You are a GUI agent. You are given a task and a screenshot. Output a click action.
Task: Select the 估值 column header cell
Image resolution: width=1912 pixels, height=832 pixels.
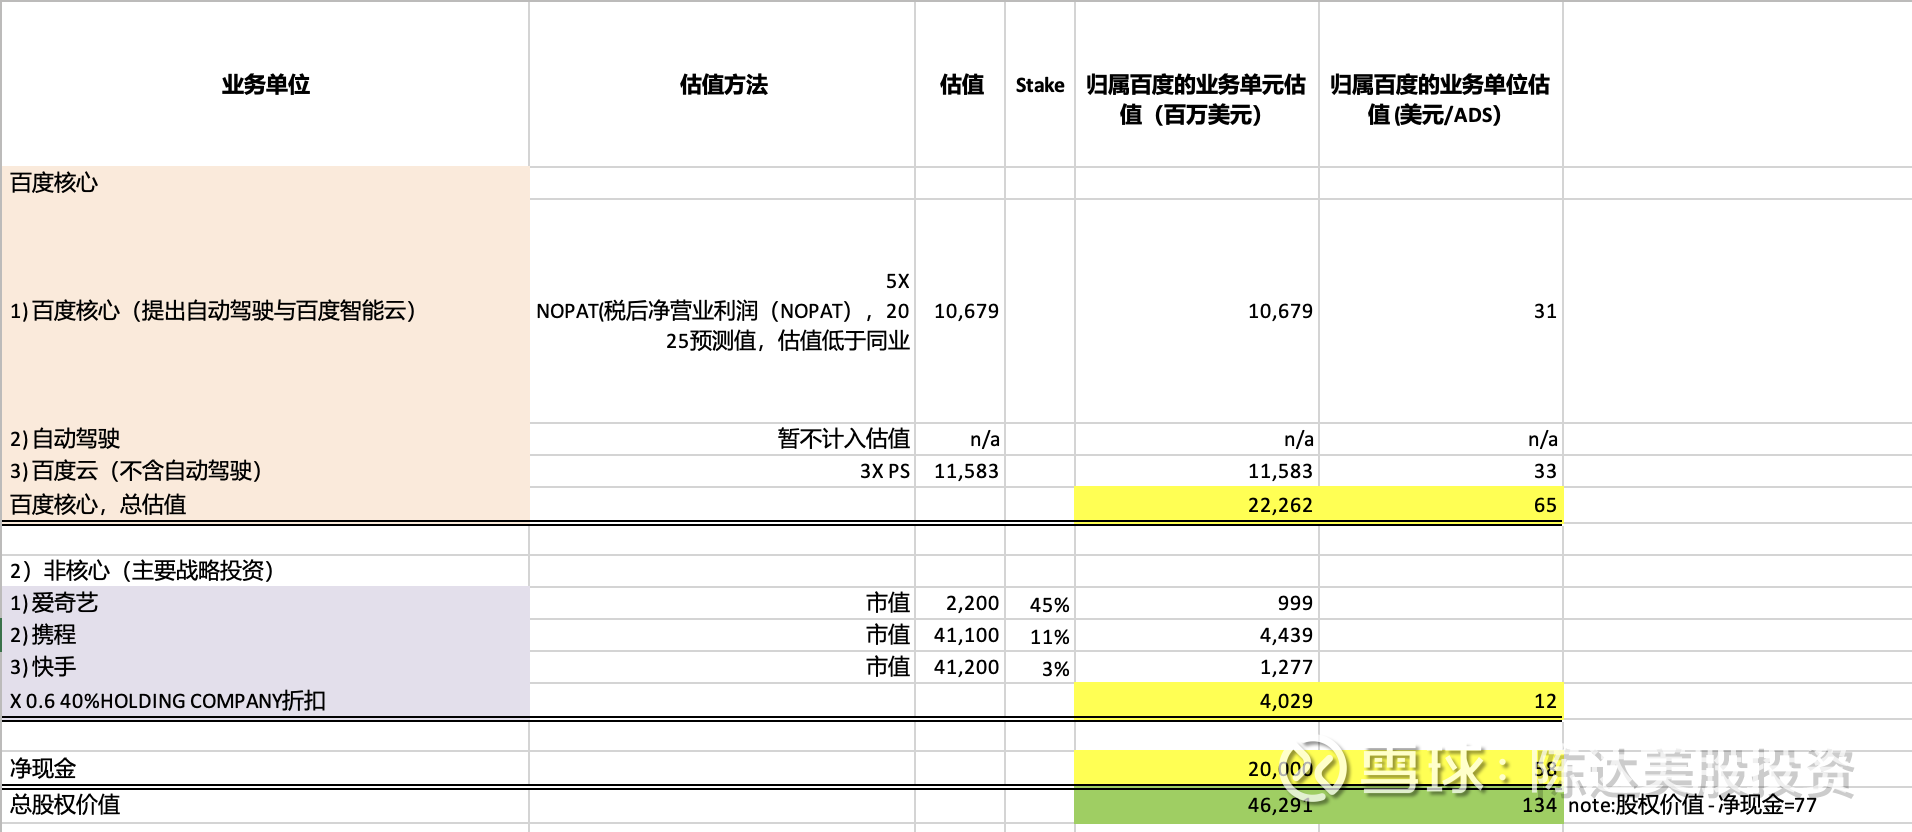point(960,85)
